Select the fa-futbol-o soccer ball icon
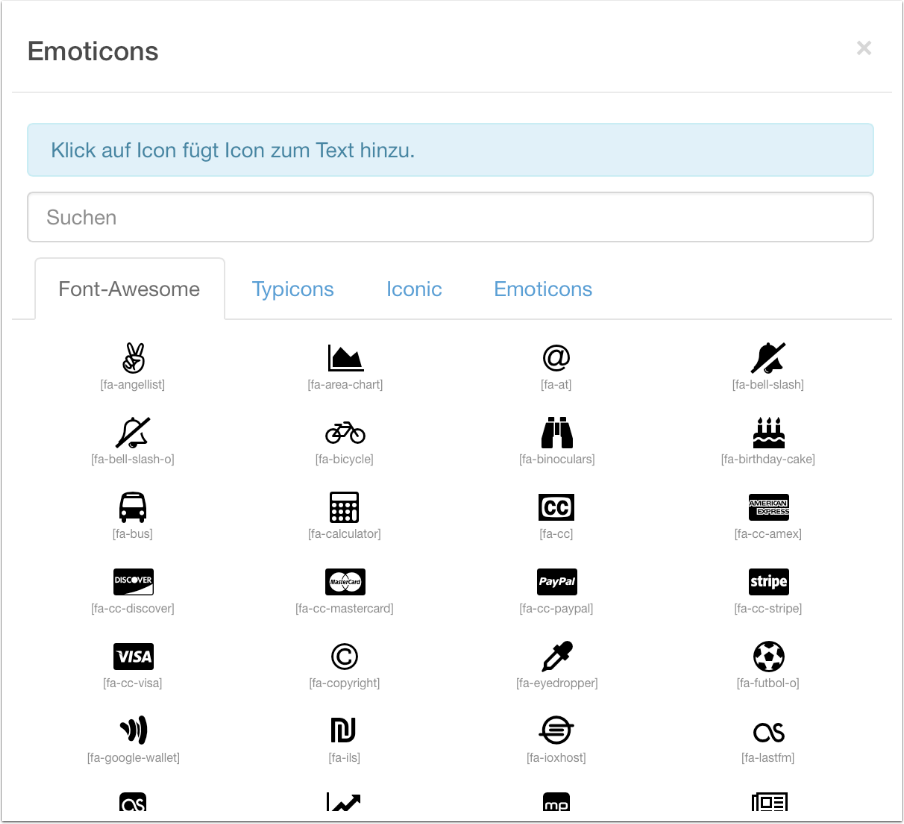 768,657
